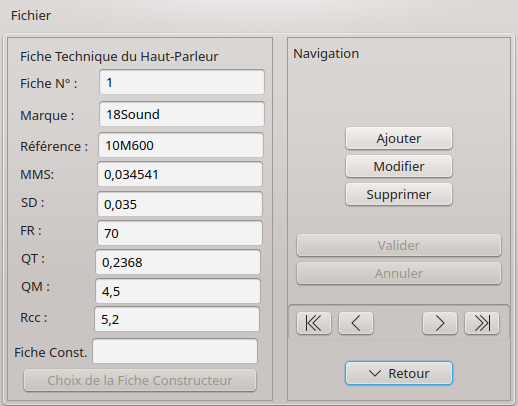This screenshot has height=406, width=518.
Task: Click the Ajouter button
Action: tap(399, 138)
